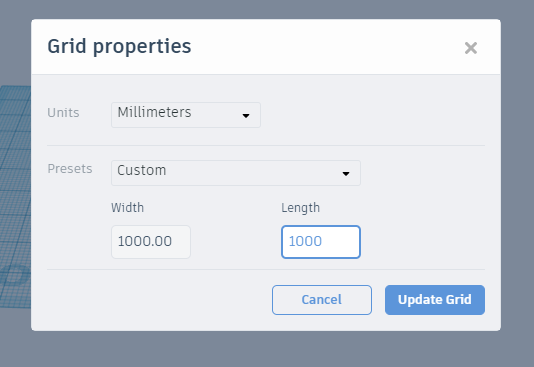Click the arrow on the Presets combo box
This screenshot has width=534, height=367.
click(x=346, y=174)
